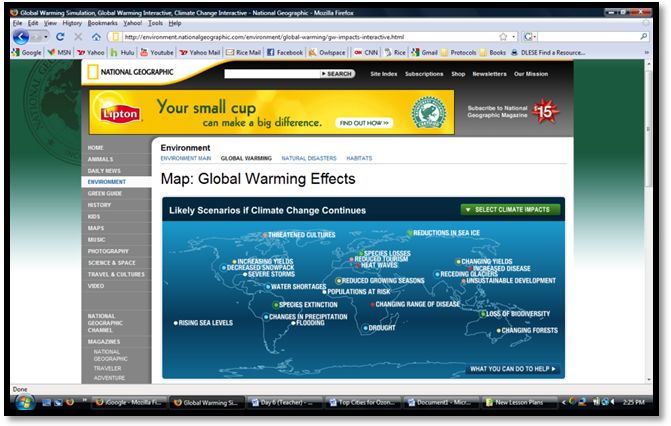The width and height of the screenshot is (671, 426).
Task: Open the Hulu bookmark
Action: tap(122, 52)
